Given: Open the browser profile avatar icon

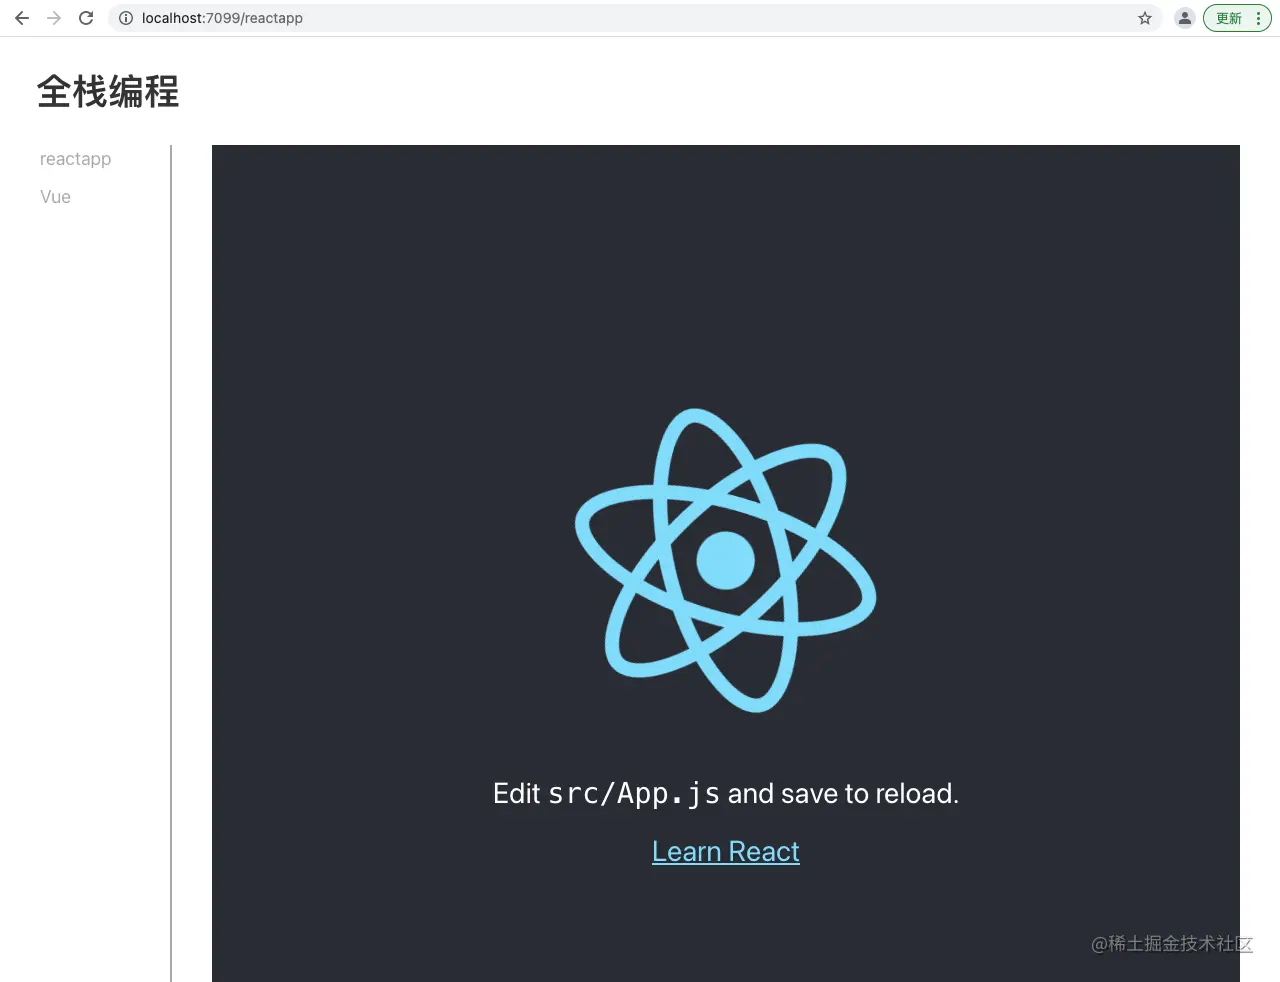Looking at the screenshot, I should pyautogui.click(x=1185, y=18).
